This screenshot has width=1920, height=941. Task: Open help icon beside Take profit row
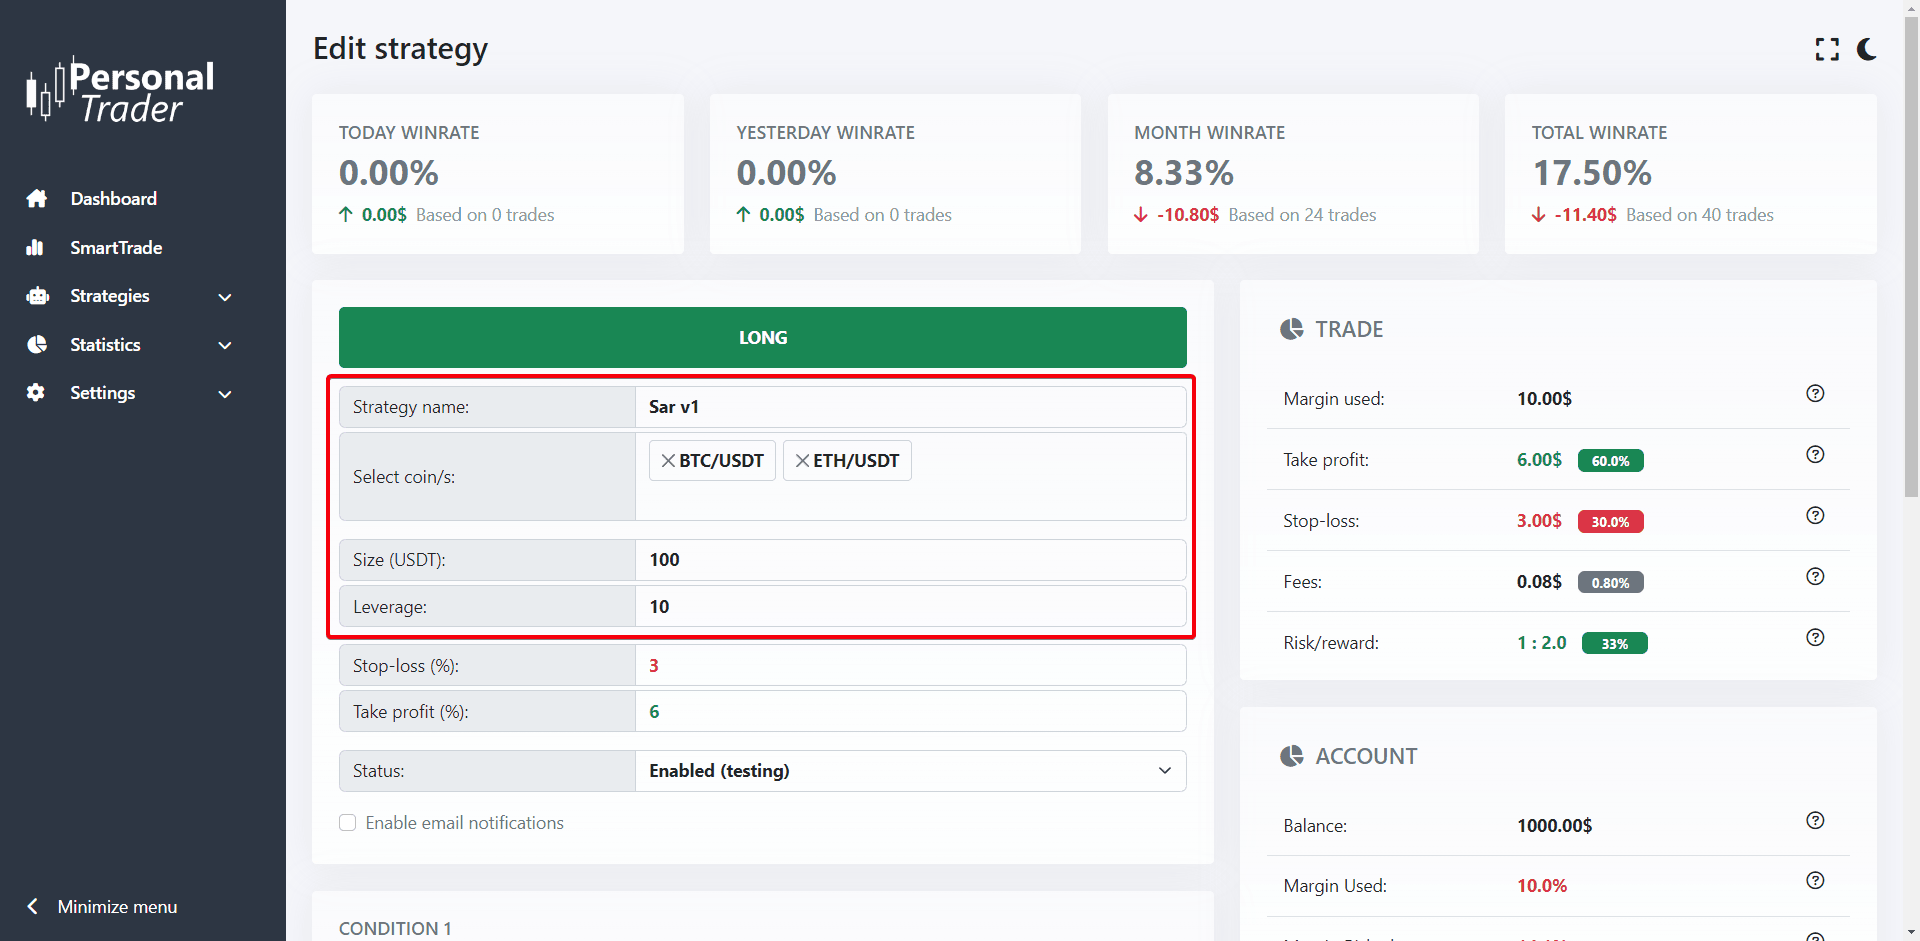point(1815,455)
